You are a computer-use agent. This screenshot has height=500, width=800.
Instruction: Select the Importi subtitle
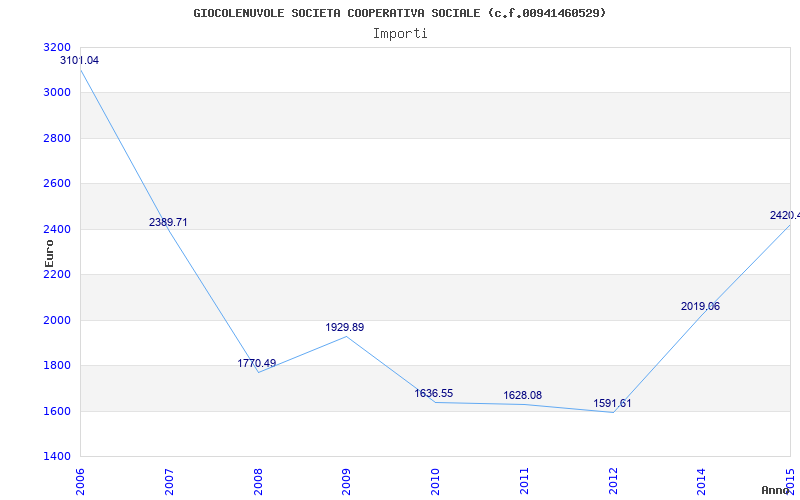(400, 34)
